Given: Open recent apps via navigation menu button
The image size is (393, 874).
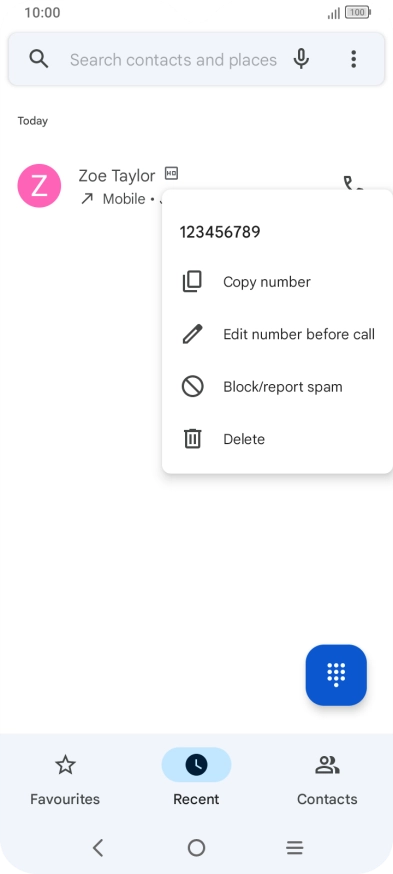Looking at the screenshot, I should (x=294, y=848).
